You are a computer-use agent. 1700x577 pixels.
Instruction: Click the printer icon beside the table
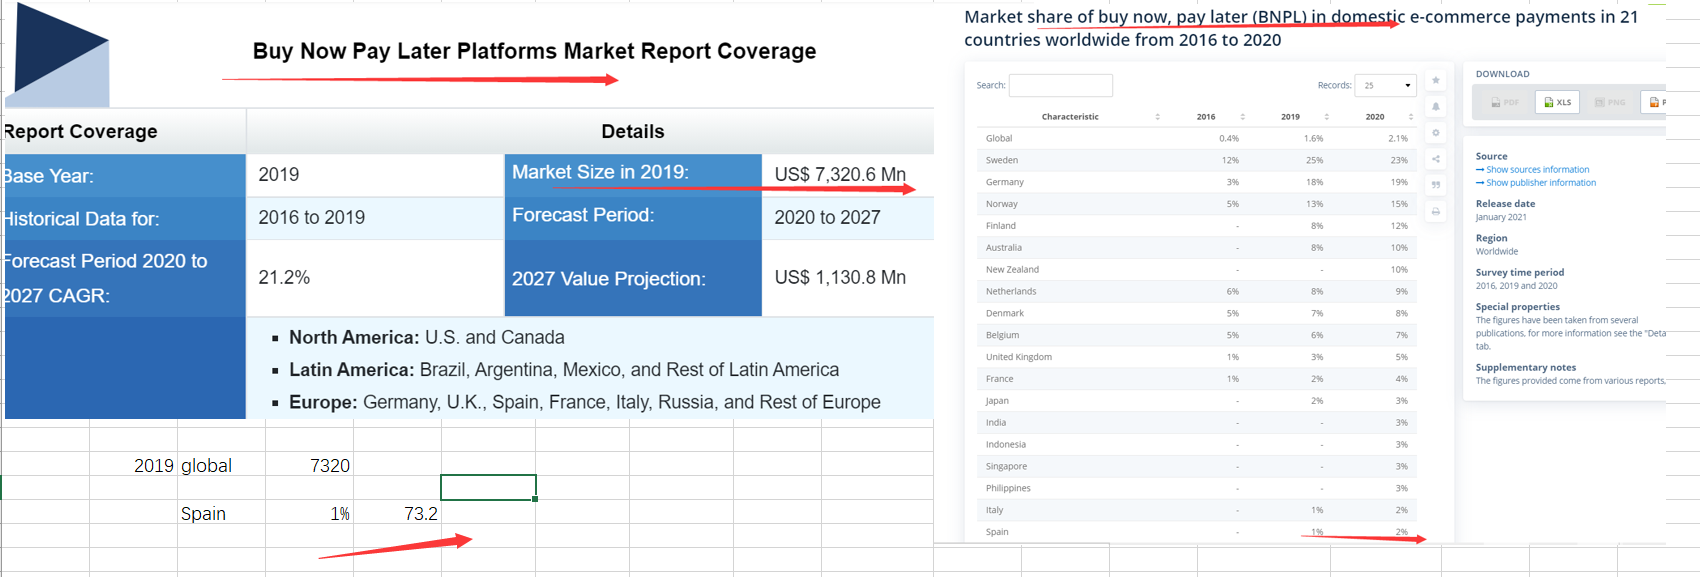pos(1436,212)
